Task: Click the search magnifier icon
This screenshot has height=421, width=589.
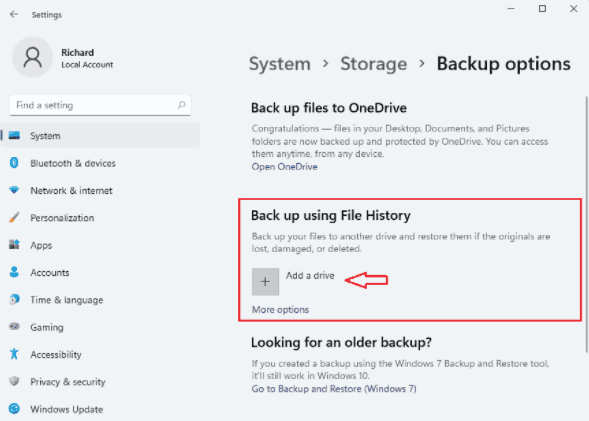Action: [181, 105]
